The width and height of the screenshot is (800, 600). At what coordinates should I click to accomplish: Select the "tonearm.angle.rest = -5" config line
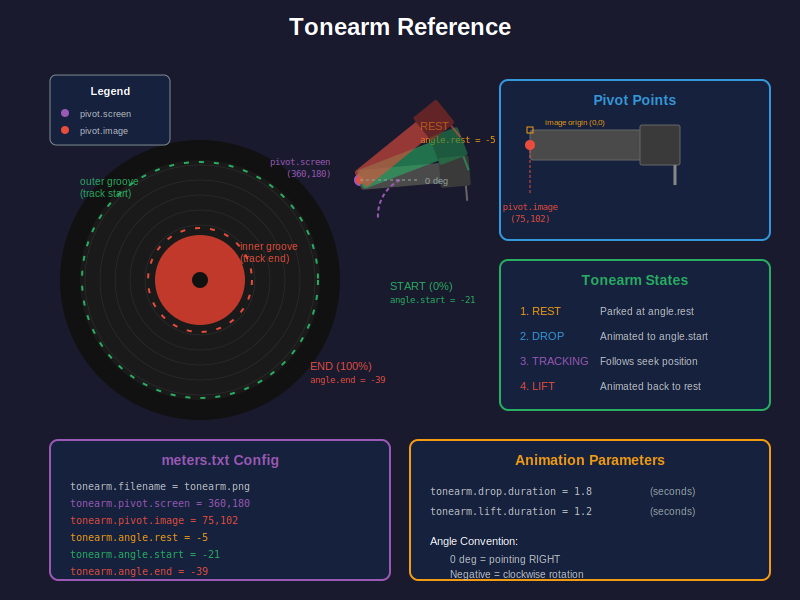[139, 537]
